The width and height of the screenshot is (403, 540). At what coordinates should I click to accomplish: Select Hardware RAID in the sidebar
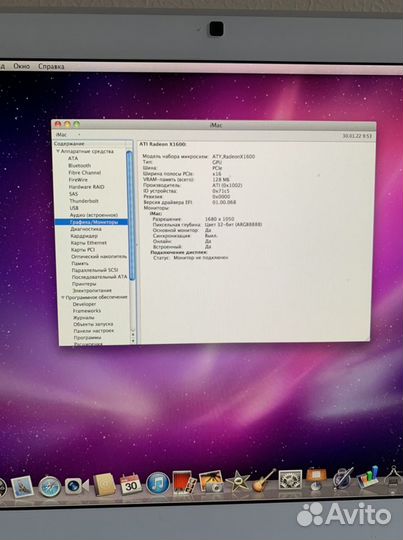(x=86, y=187)
